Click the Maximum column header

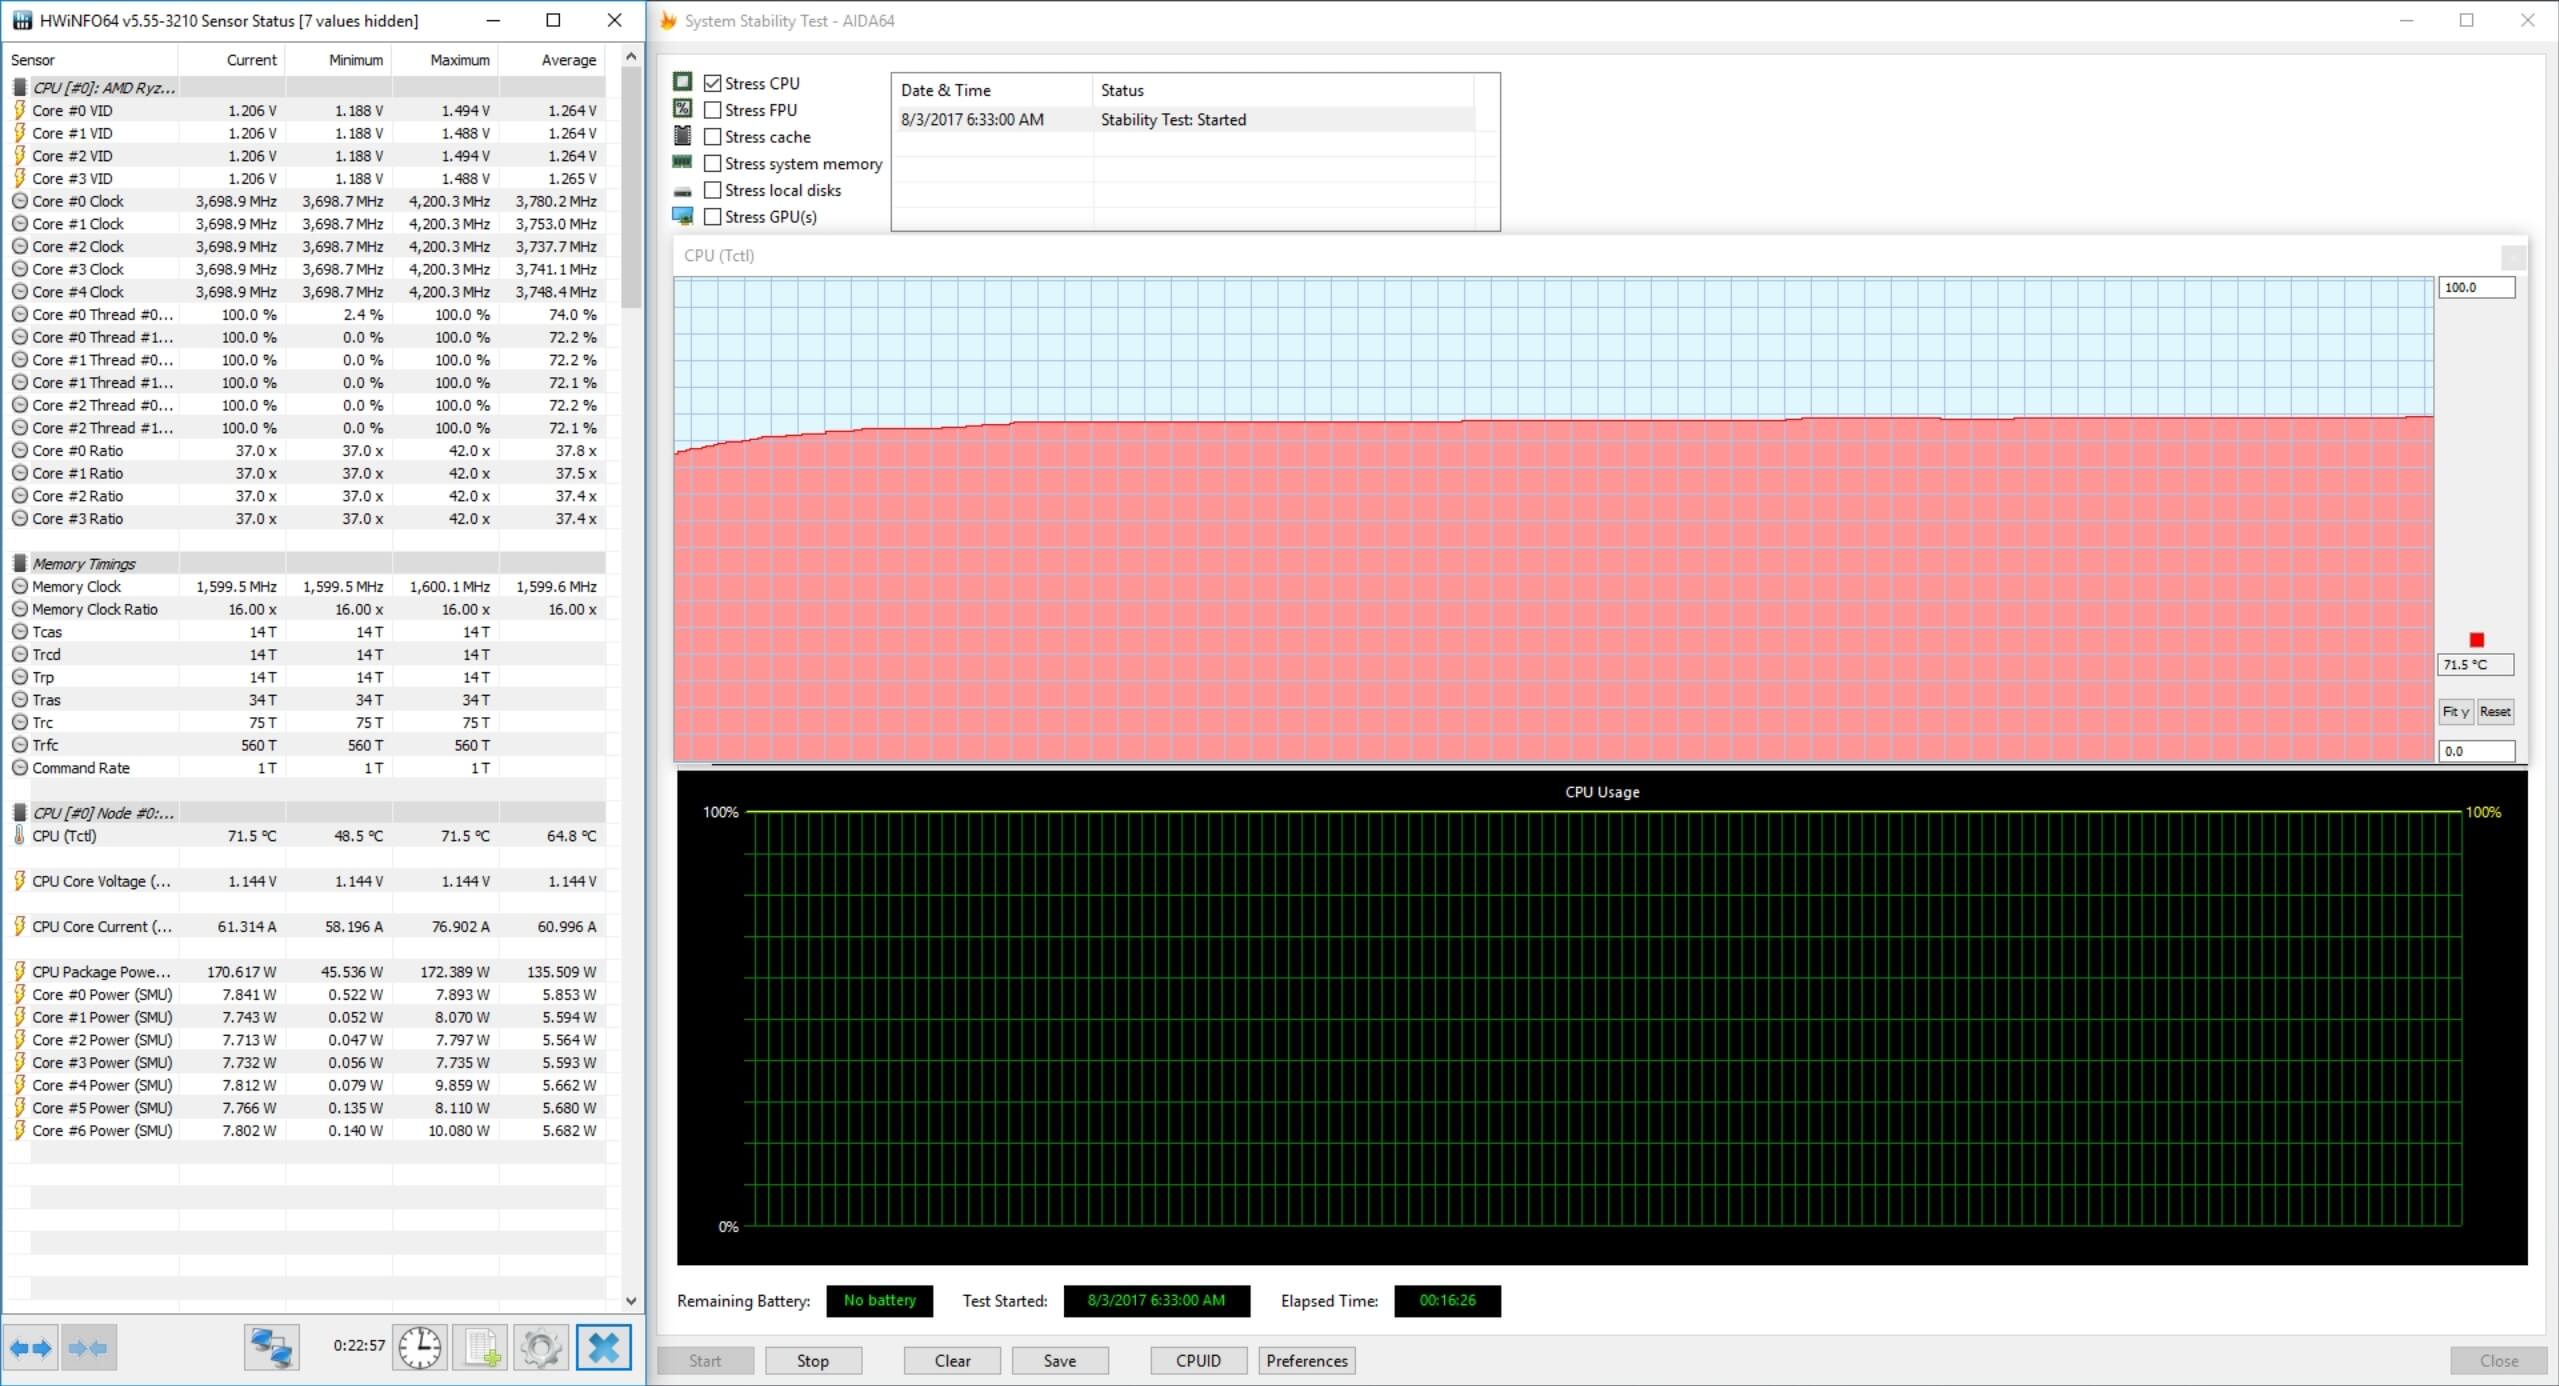pos(460,60)
